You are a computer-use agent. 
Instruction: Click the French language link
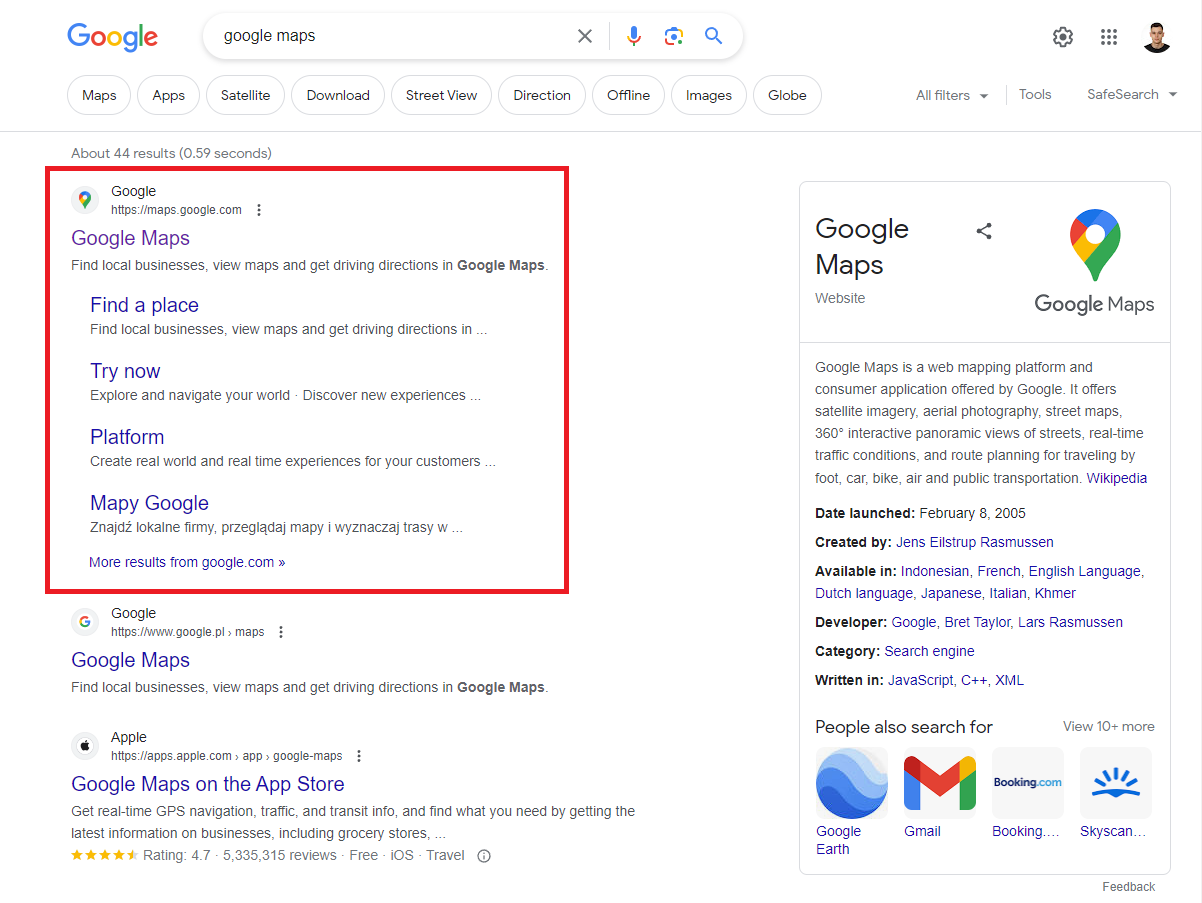[x=999, y=571]
